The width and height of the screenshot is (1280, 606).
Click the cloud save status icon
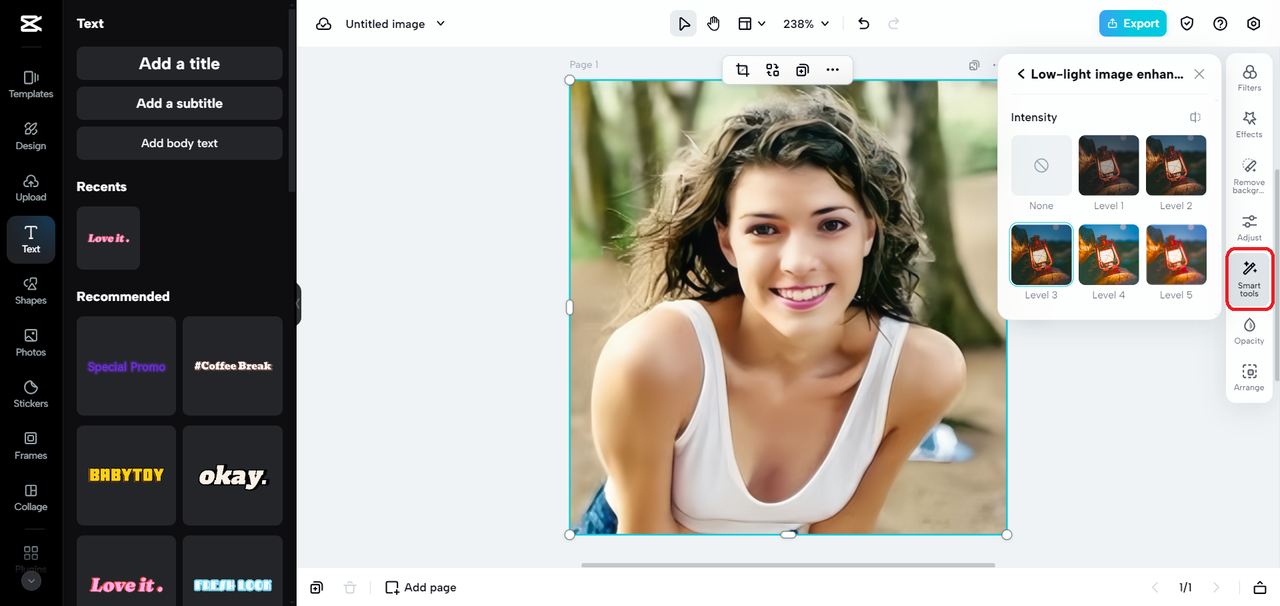coord(323,24)
